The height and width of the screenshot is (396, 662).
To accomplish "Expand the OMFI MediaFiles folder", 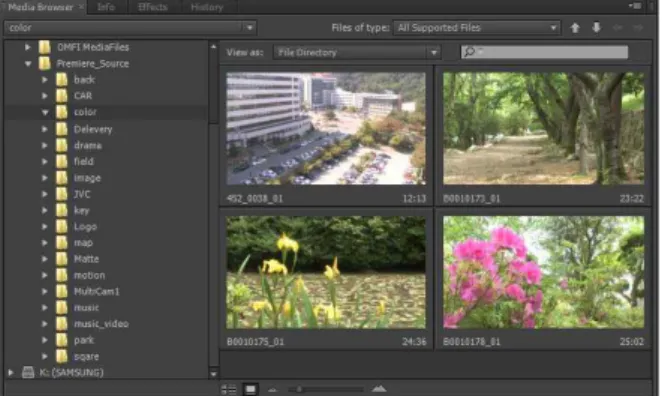I will click(x=28, y=47).
